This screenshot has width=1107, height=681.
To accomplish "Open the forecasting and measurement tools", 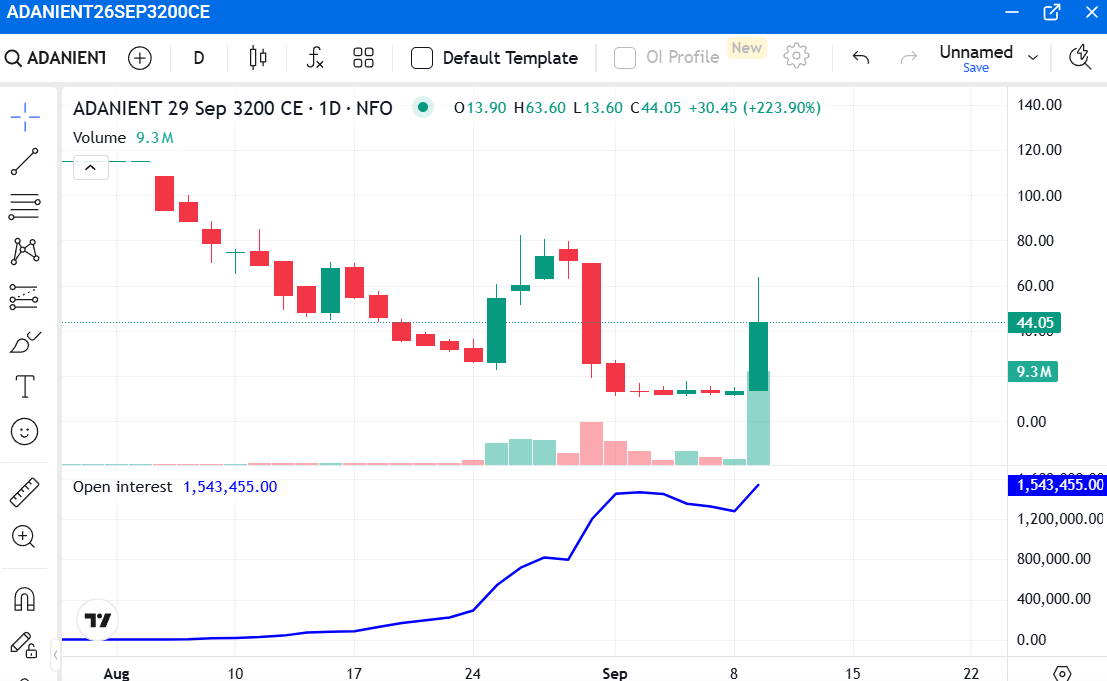I will point(25,297).
